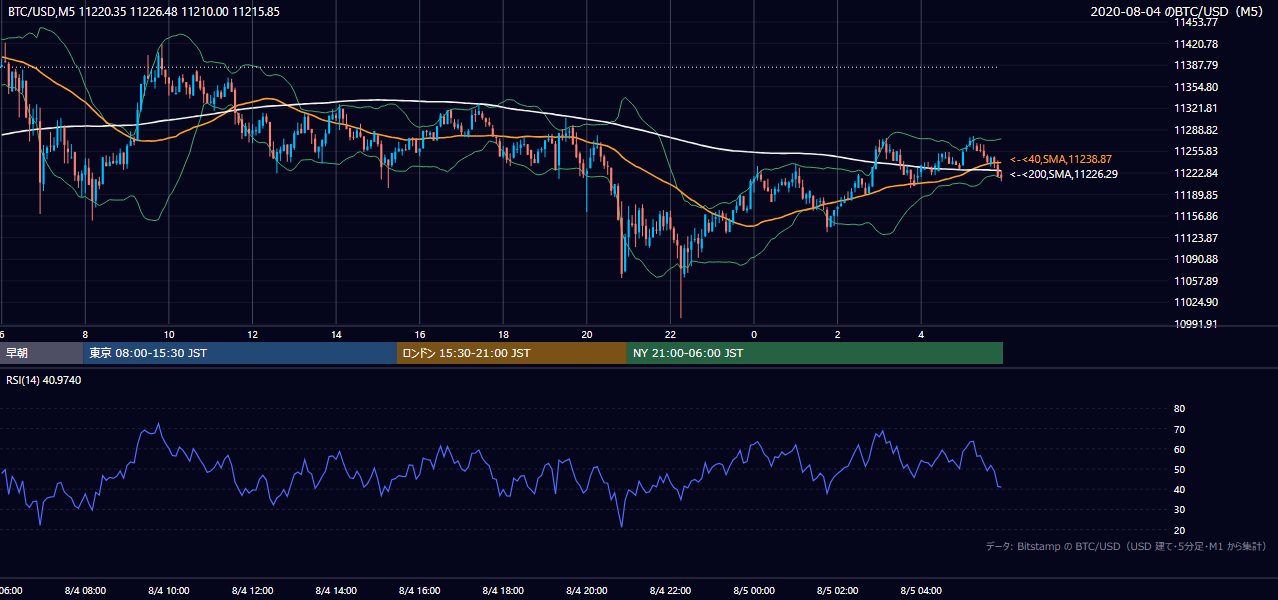
Task: Click hour marker 12 under the price chart
Action: point(253,335)
